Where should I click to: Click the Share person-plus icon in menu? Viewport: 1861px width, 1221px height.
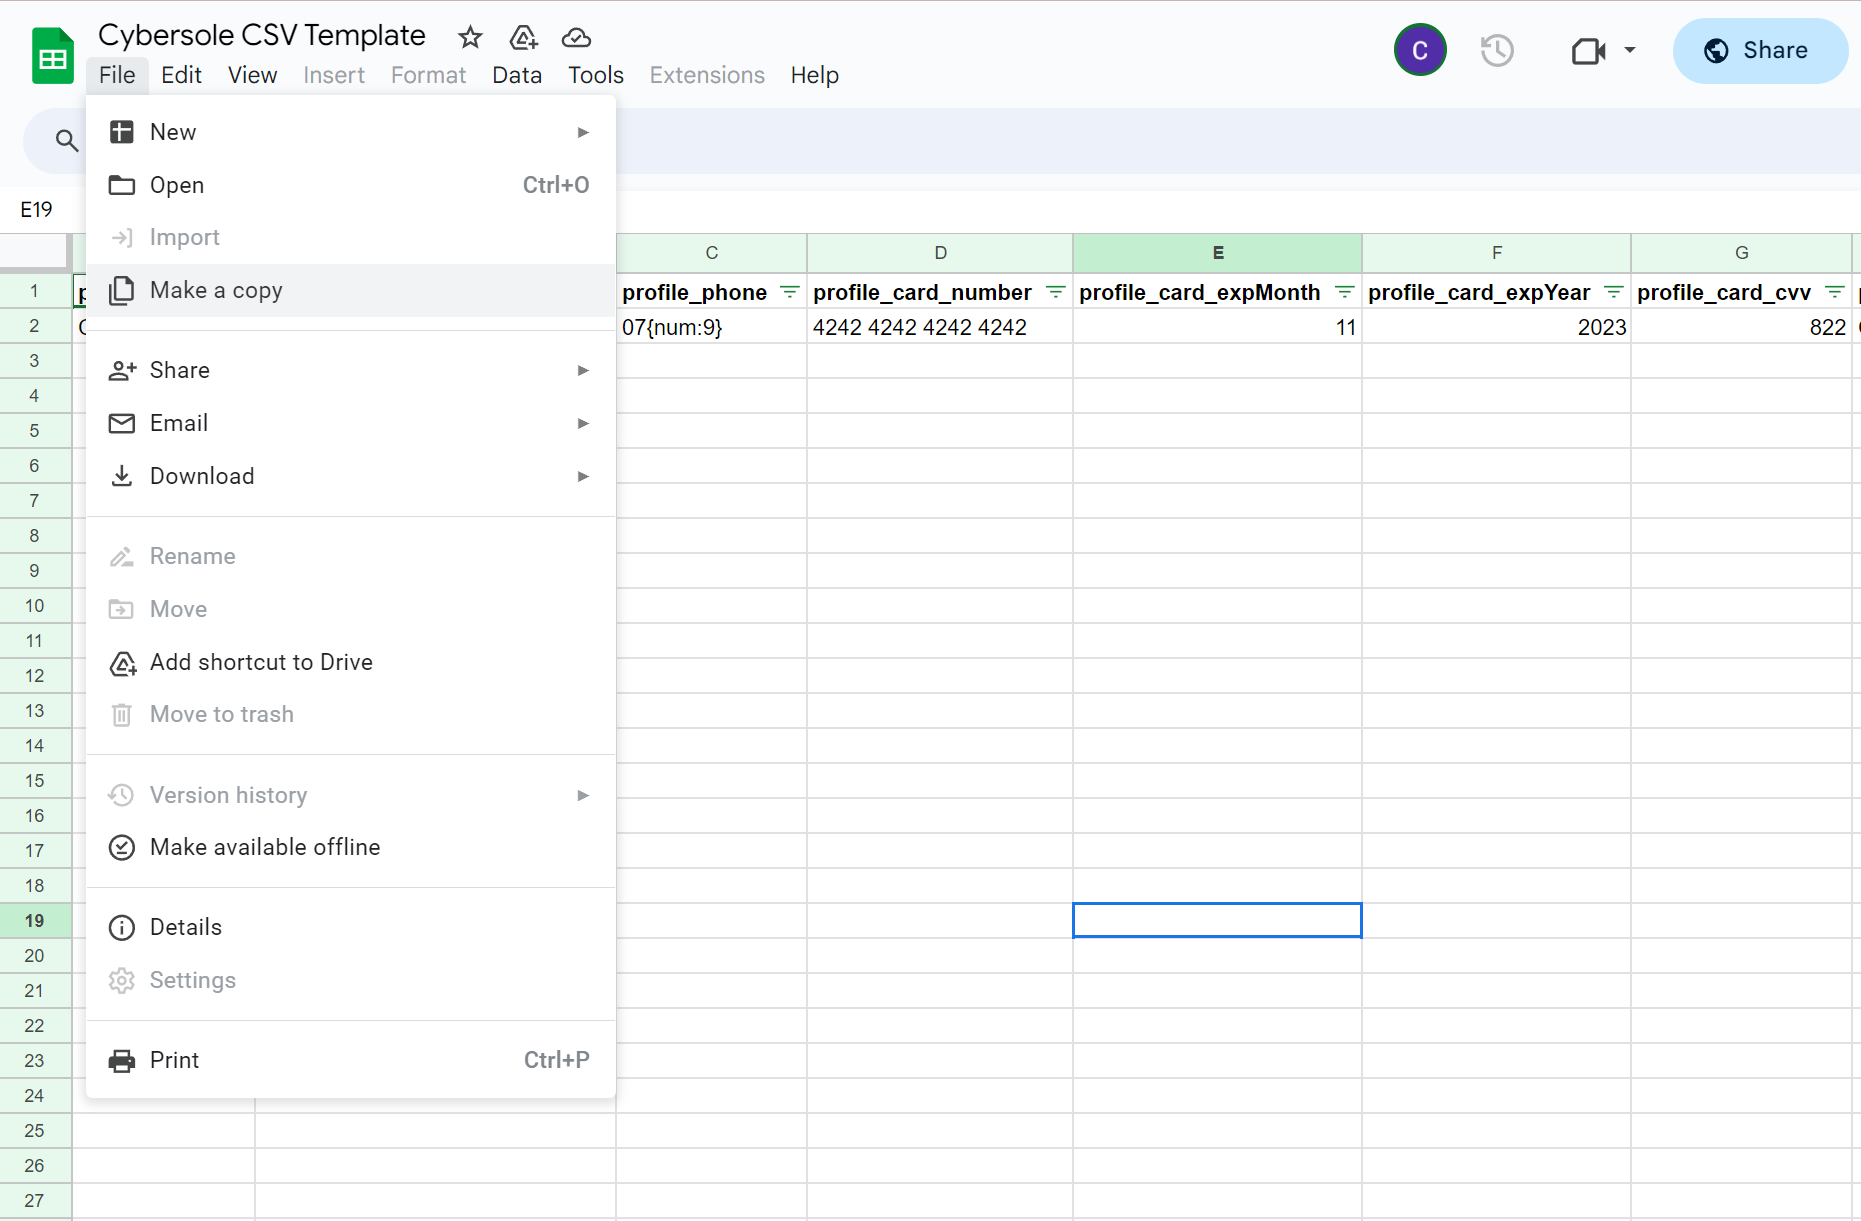click(122, 370)
